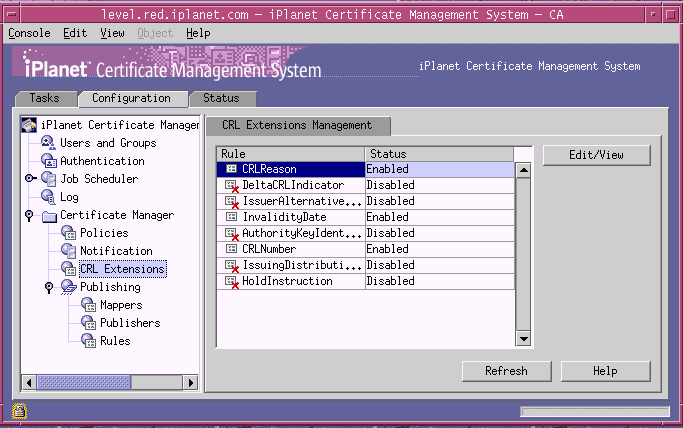Expand the Job Scheduler tree node

click(x=30, y=178)
